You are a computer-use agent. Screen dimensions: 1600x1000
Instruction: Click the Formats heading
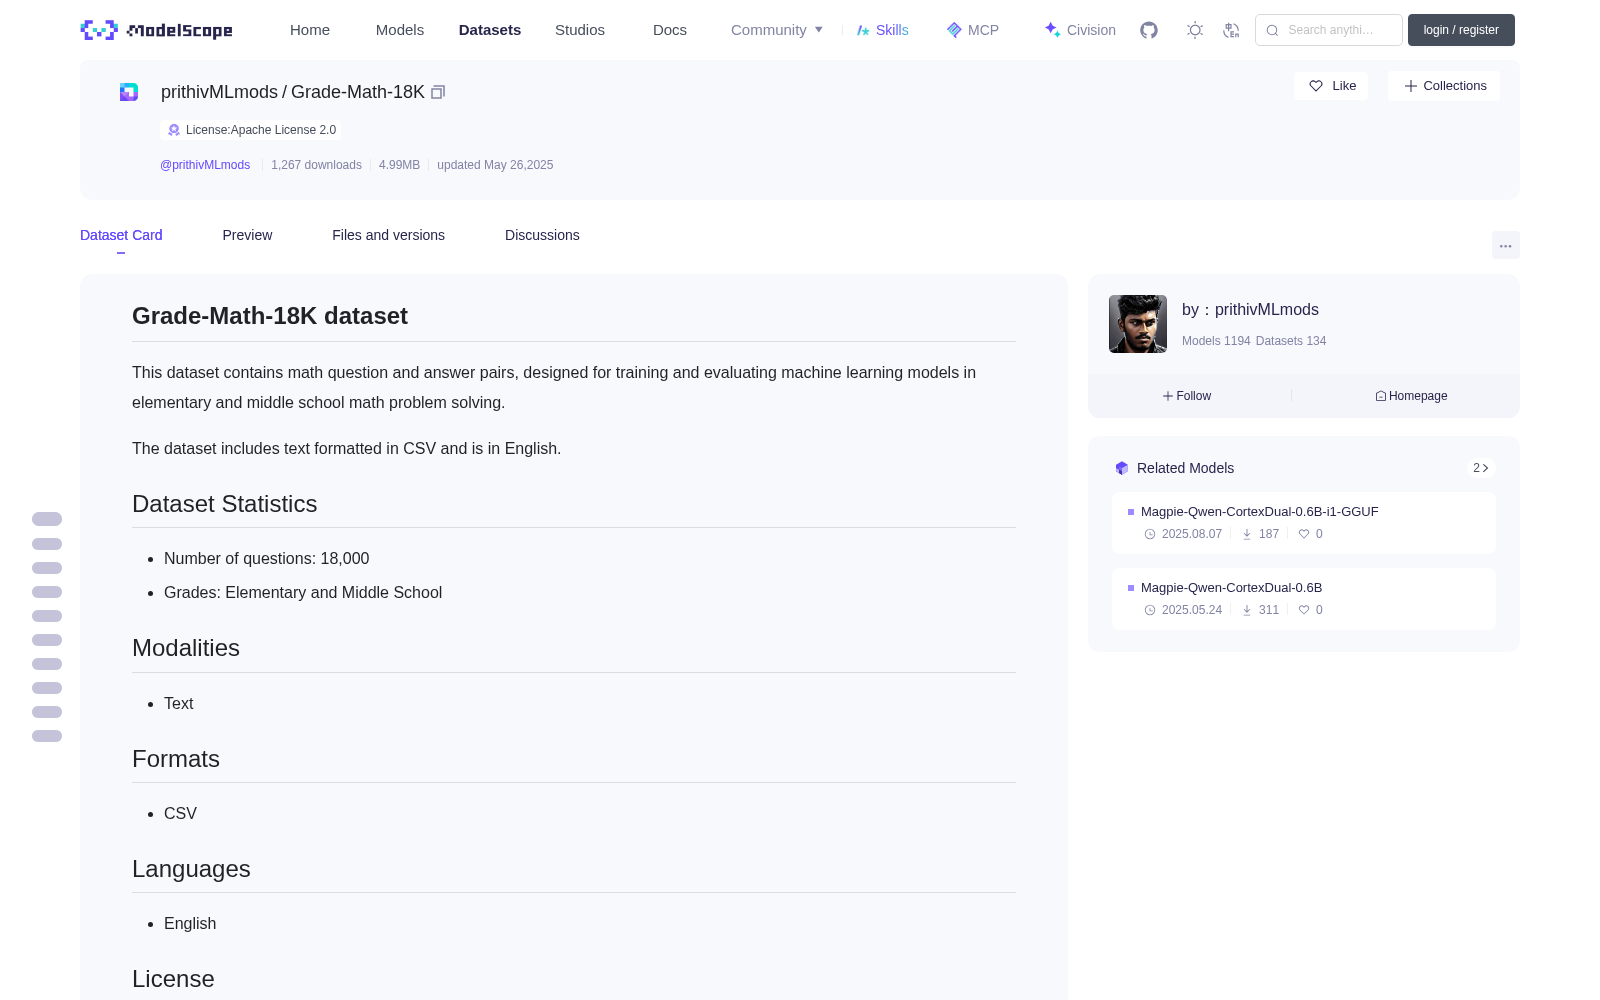click(176, 759)
